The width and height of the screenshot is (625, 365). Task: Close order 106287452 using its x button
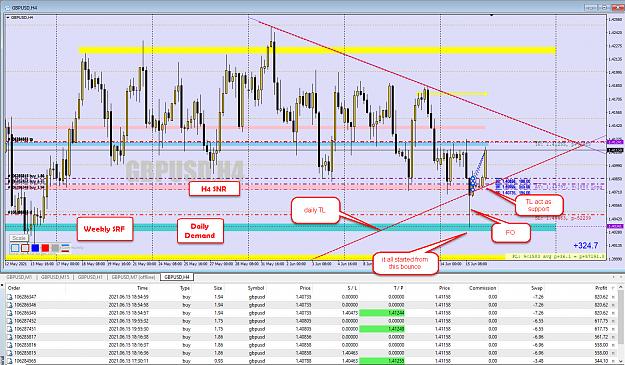(613, 321)
